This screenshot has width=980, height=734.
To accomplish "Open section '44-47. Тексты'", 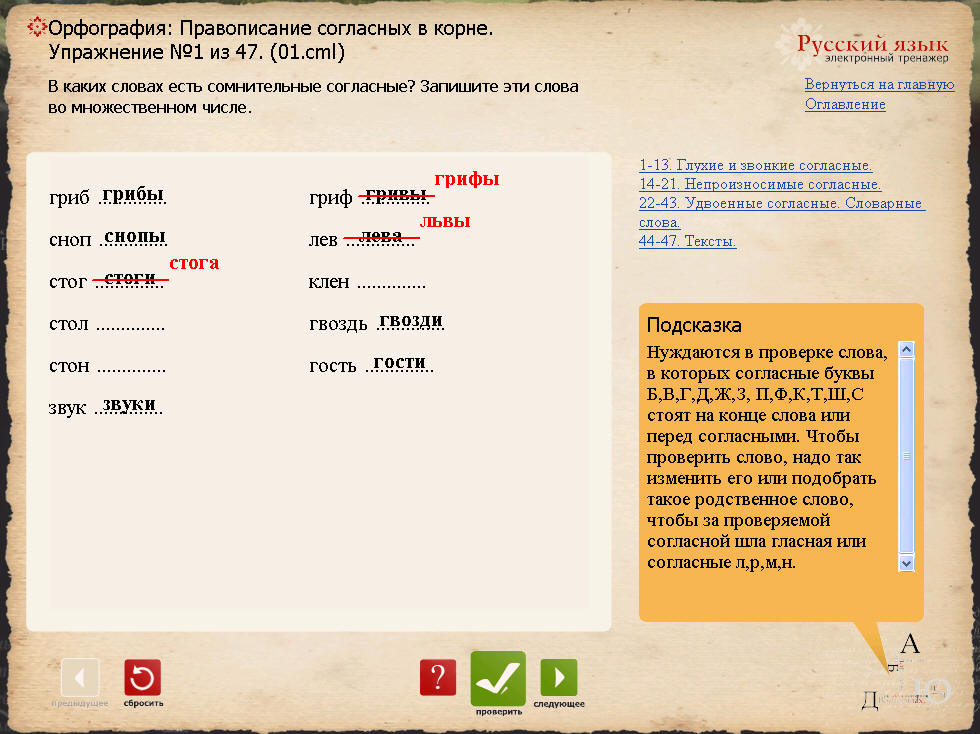I will coord(687,242).
